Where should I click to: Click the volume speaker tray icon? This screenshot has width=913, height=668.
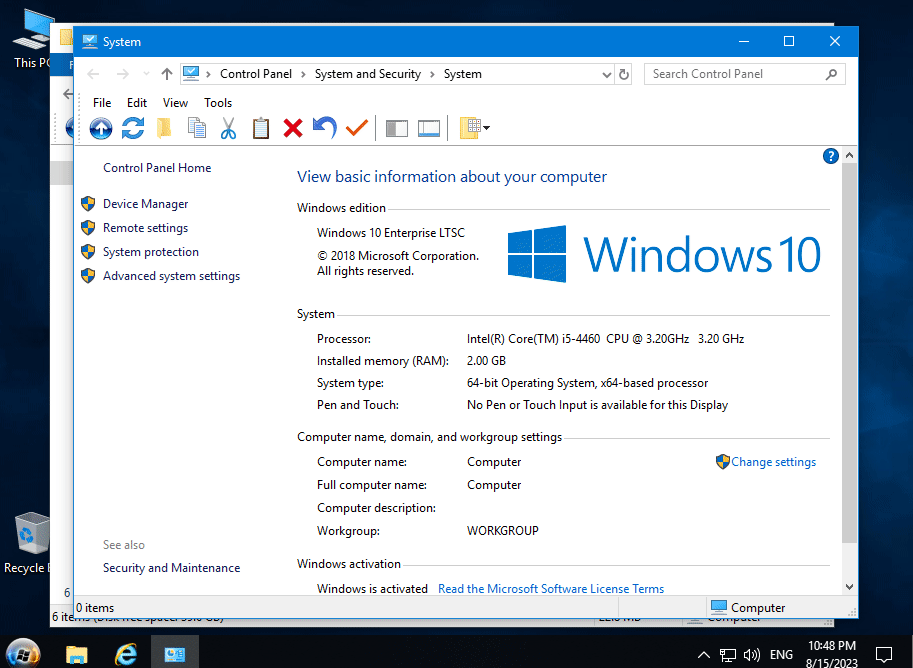[x=752, y=655]
